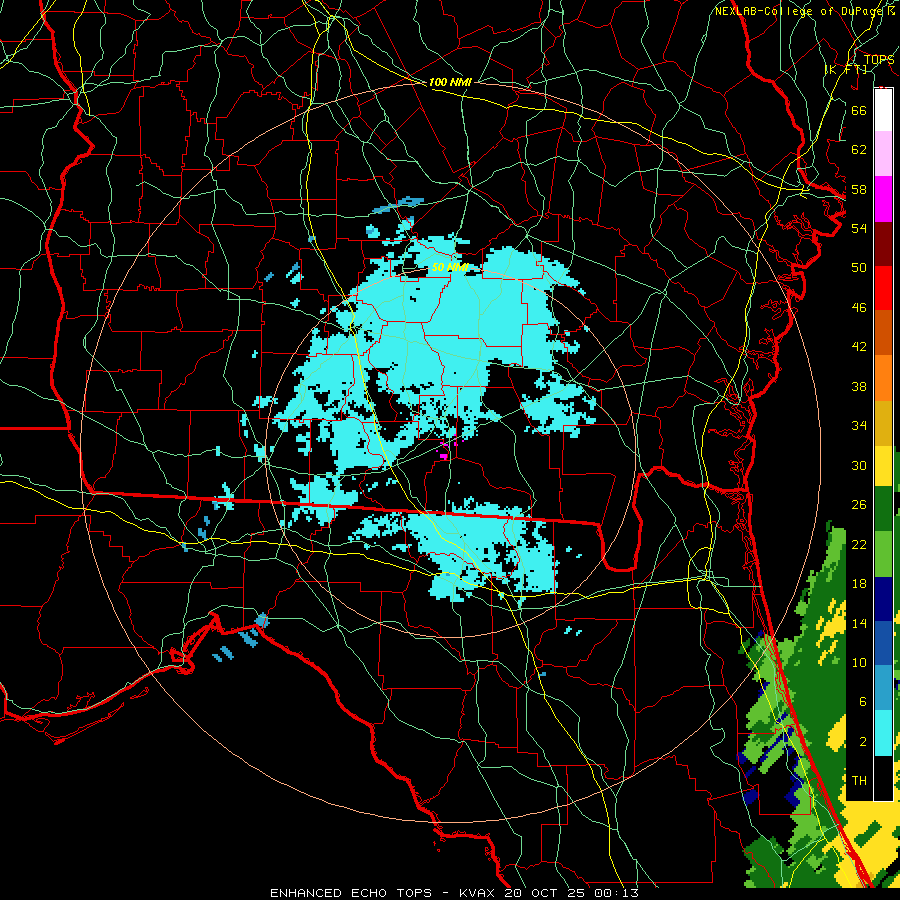Click the "14" legend value
The height and width of the screenshot is (900, 900).
pos(859,623)
